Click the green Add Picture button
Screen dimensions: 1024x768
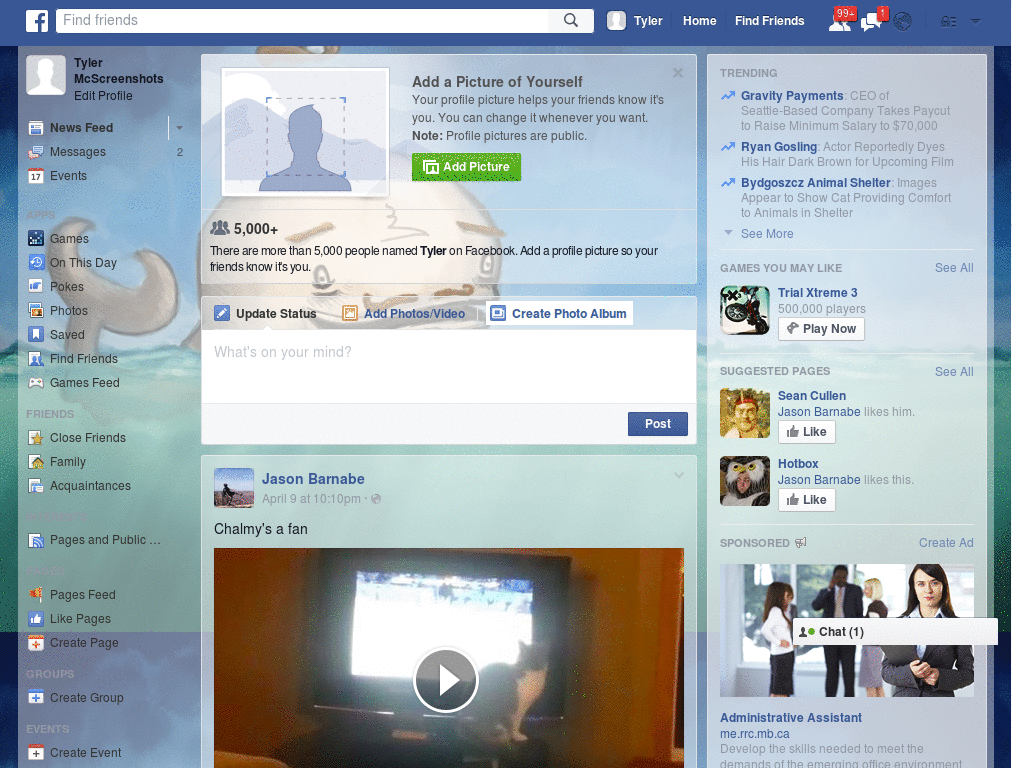(466, 167)
